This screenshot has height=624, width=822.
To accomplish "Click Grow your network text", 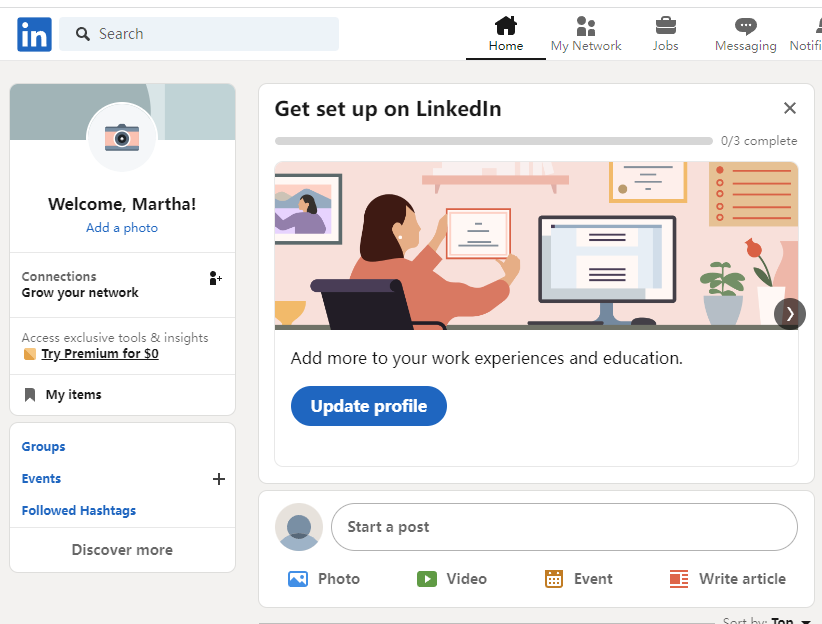I will pos(80,293).
